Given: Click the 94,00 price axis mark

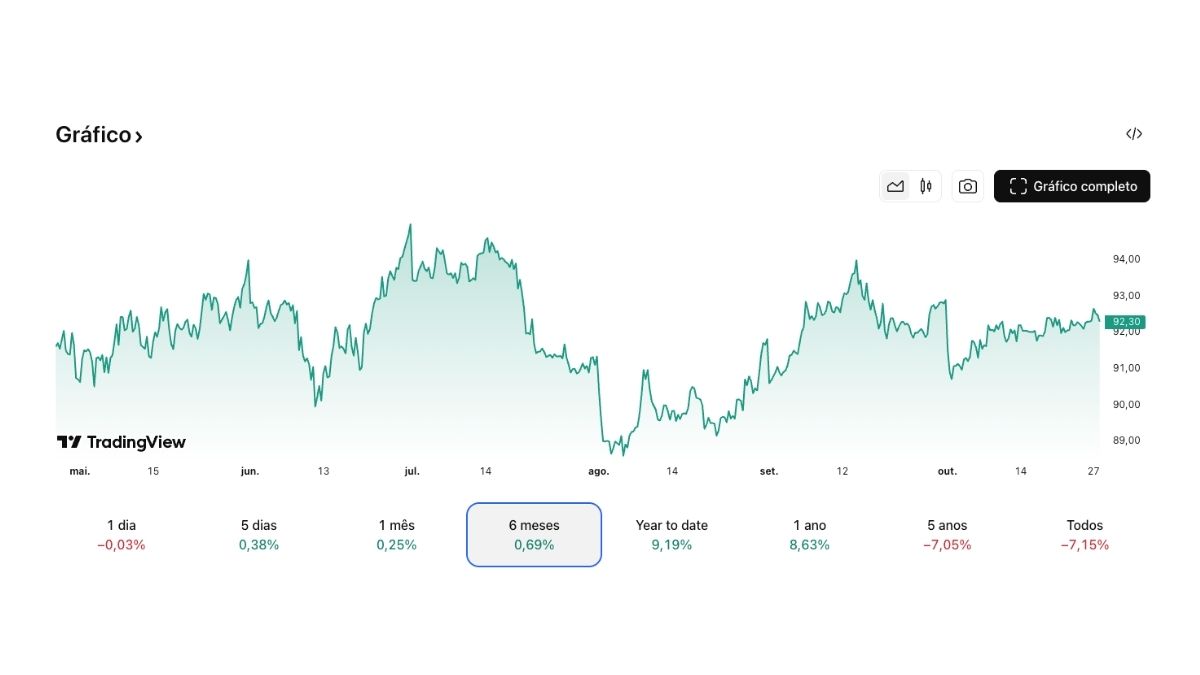Looking at the screenshot, I should (x=1124, y=258).
